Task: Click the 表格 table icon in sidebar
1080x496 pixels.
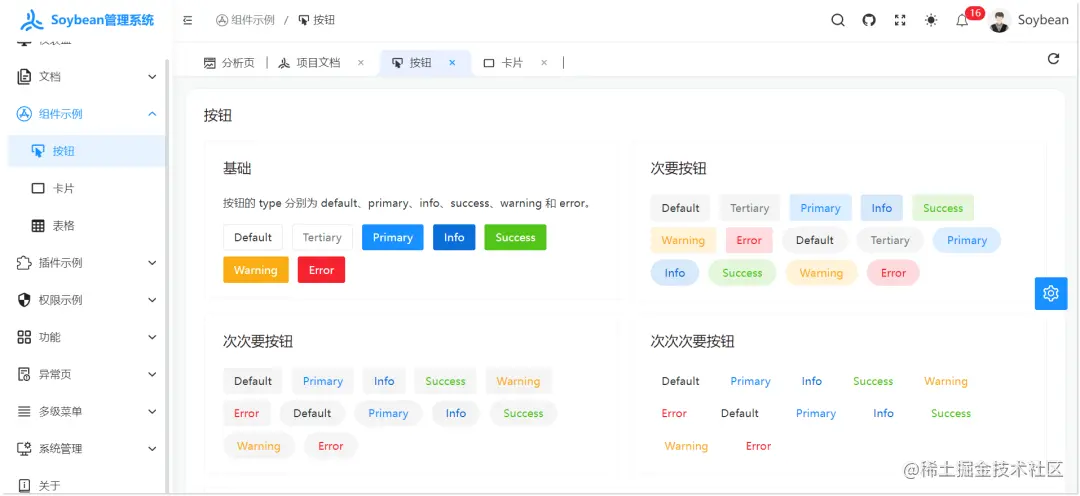Action: (39, 225)
